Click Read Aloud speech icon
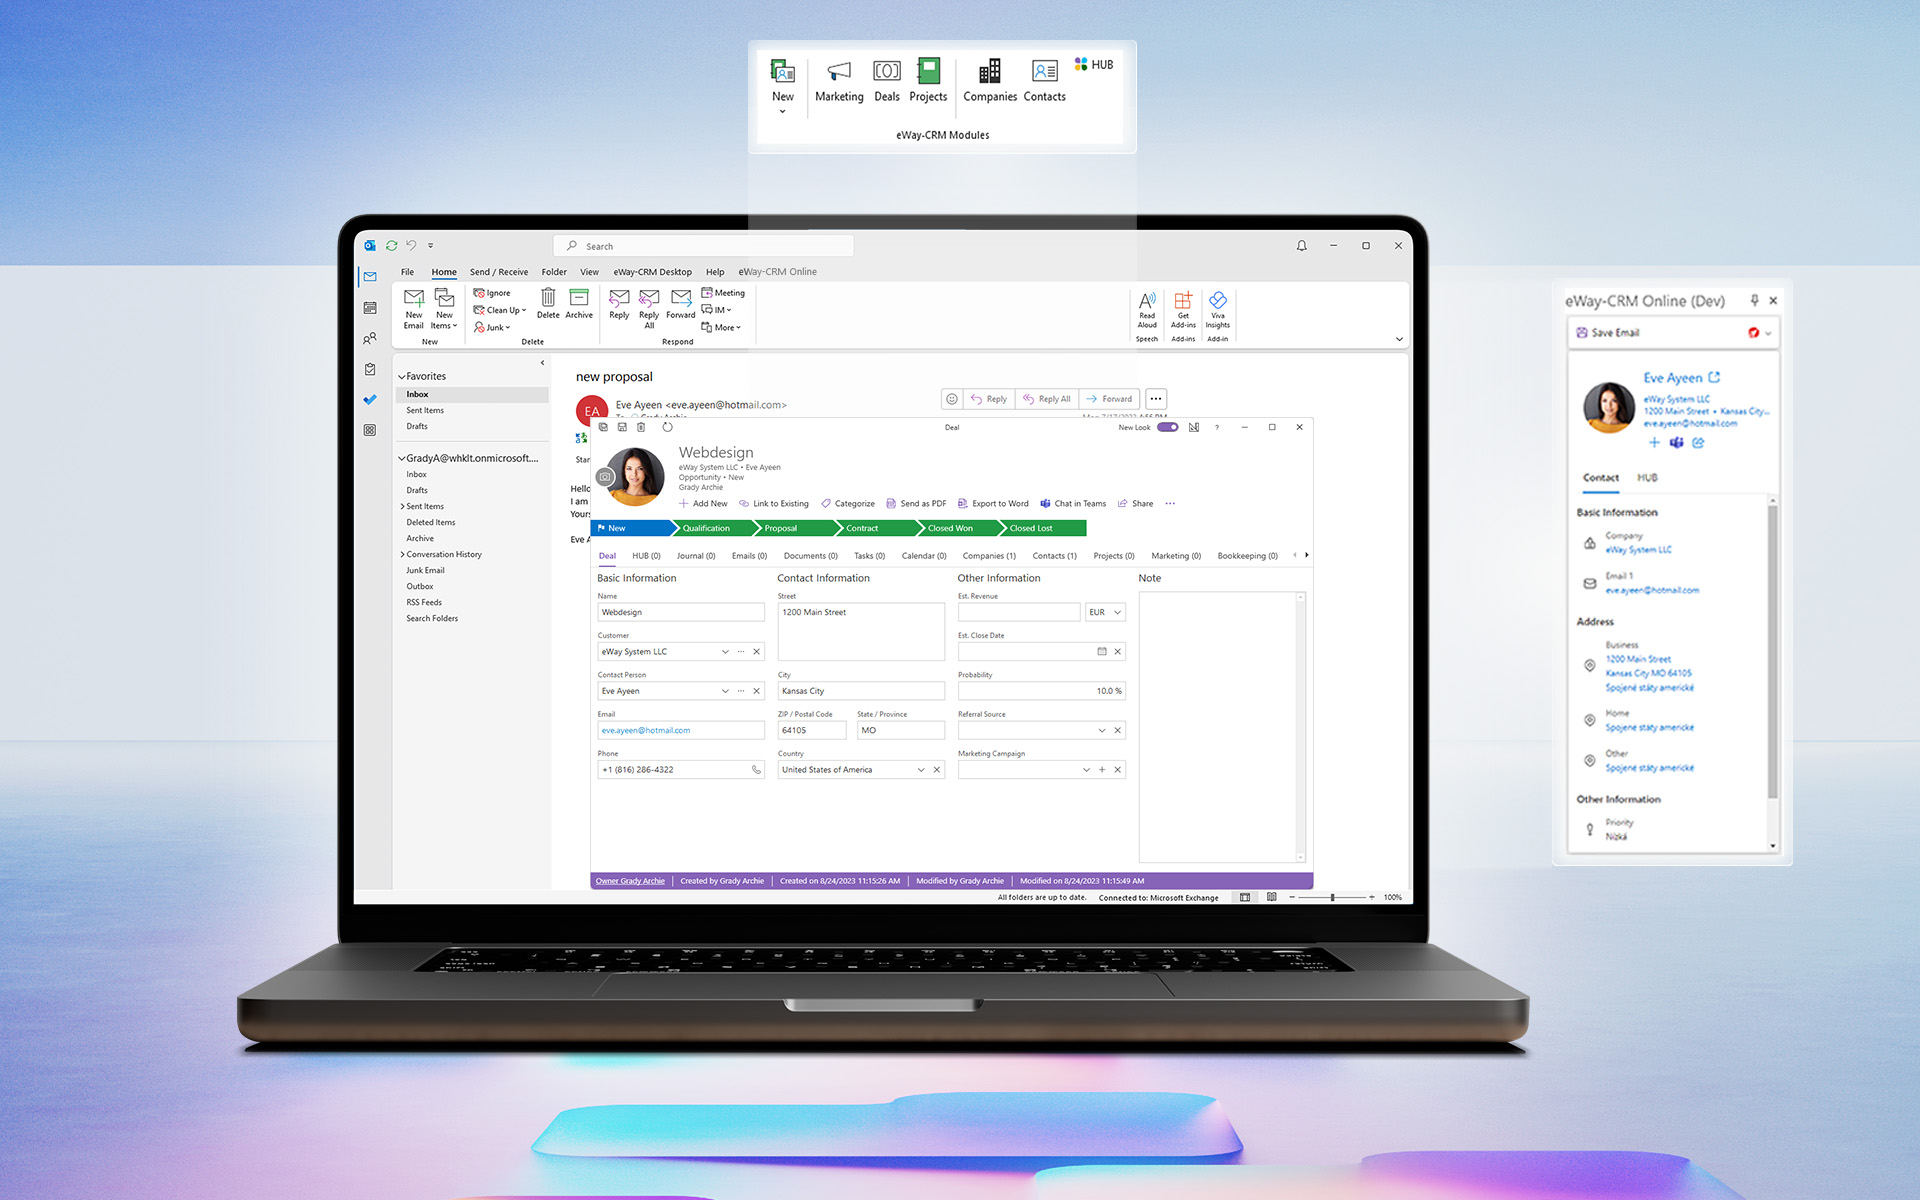This screenshot has width=1920, height=1200. (1147, 309)
